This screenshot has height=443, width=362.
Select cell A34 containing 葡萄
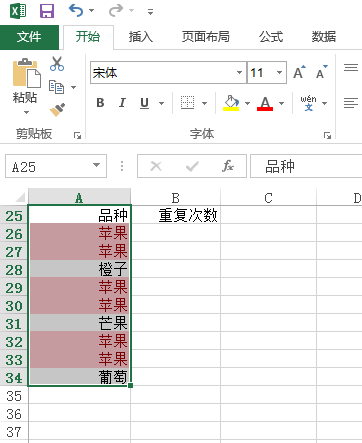pos(79,377)
